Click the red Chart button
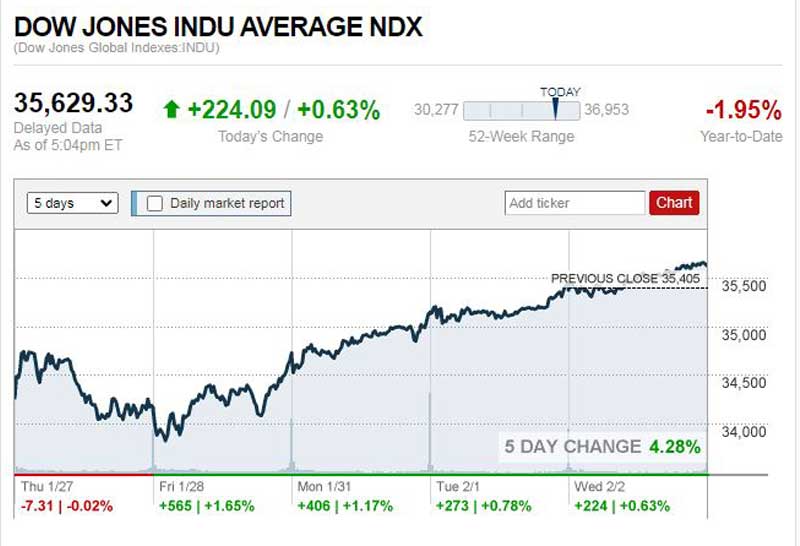 coord(674,203)
